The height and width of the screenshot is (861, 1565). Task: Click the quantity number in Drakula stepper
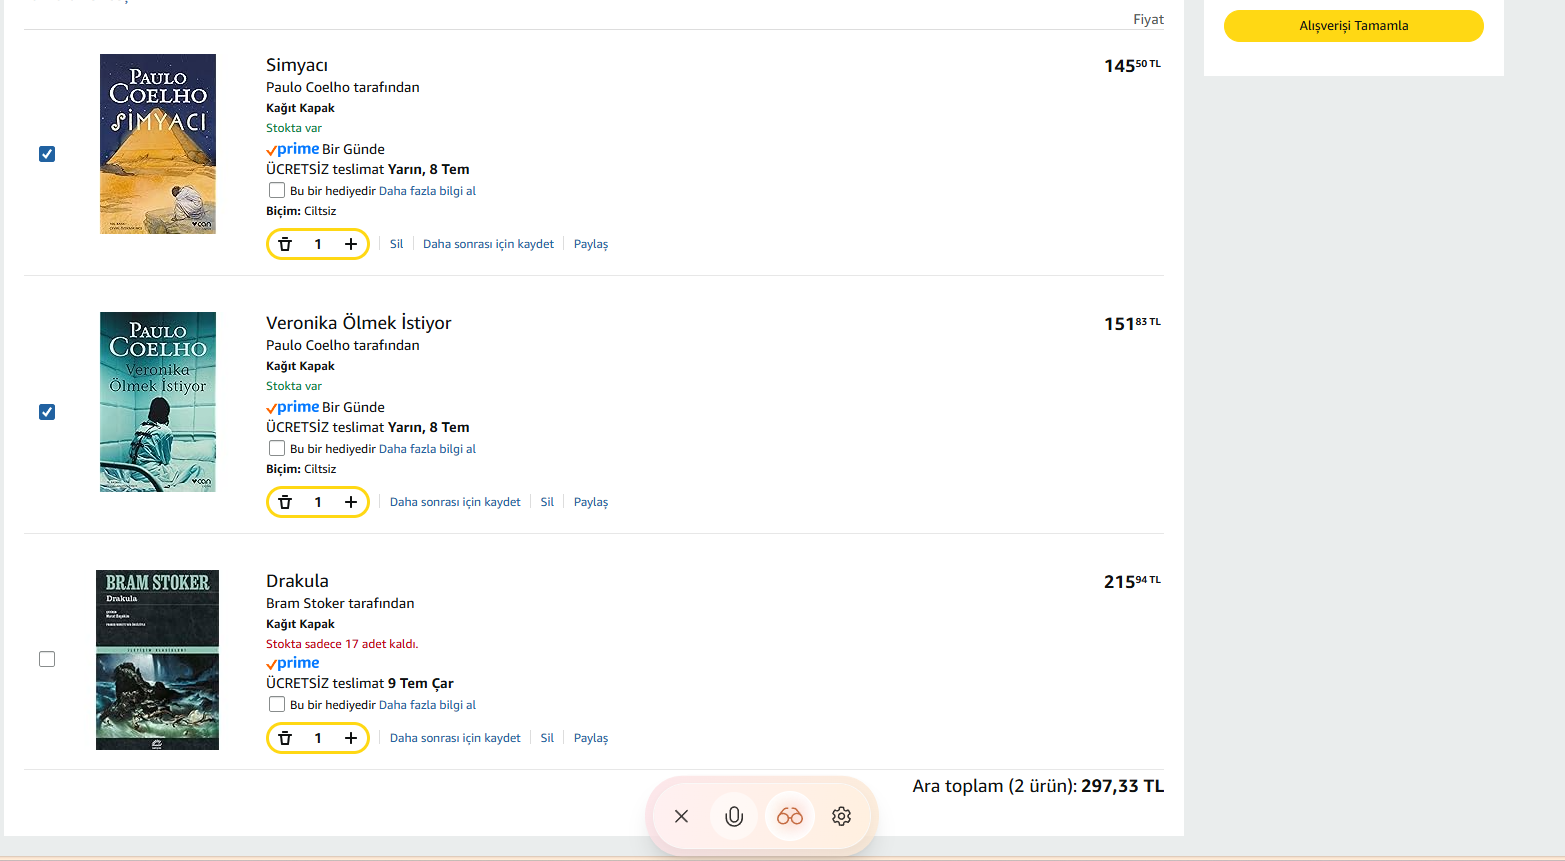318,738
